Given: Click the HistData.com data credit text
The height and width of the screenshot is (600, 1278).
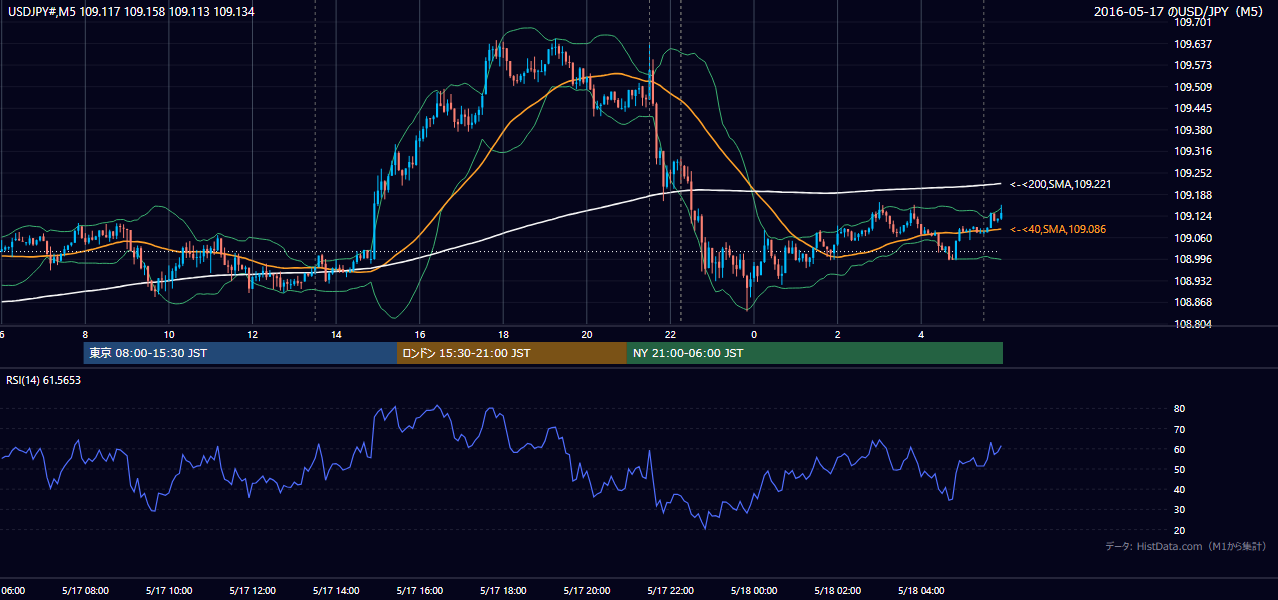Looking at the screenshot, I should 1186,546.
